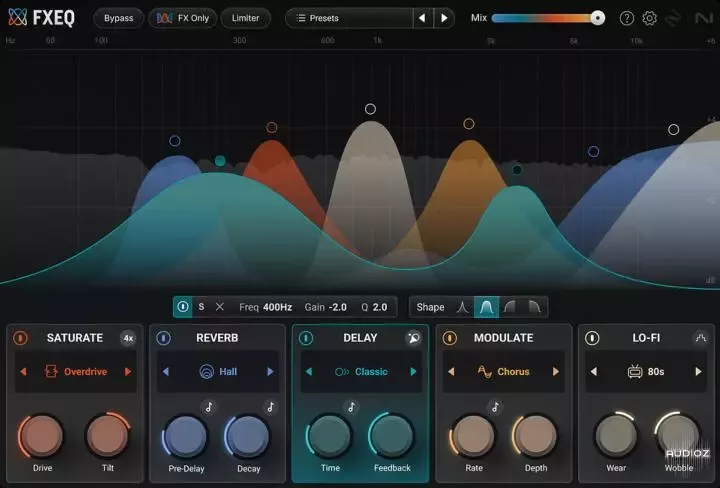720x488 pixels.
Task: Toggle the Saturate module power button
Action: (x=20, y=338)
